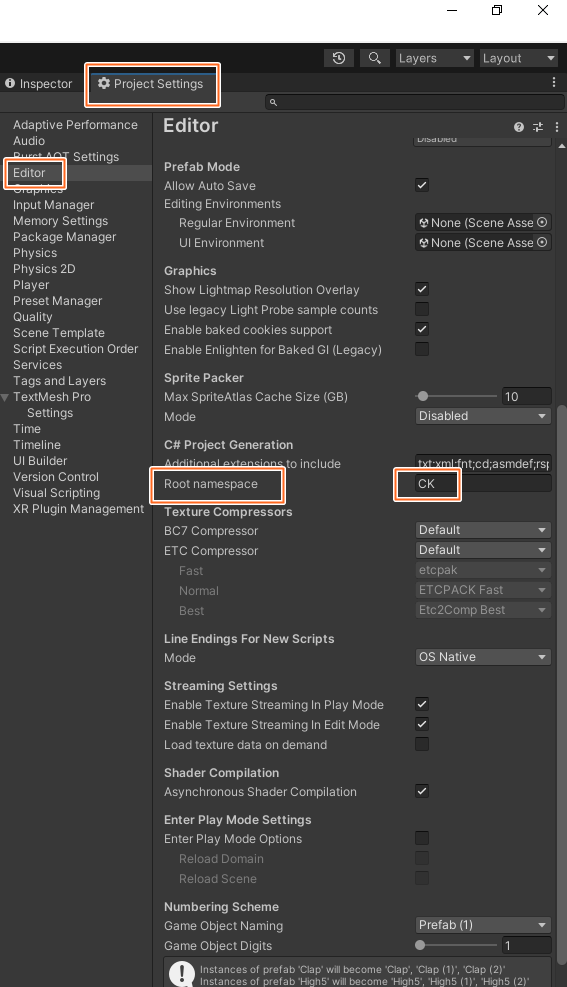Select UI Builder category
Viewport: 567px width, 987px height.
coord(40,461)
